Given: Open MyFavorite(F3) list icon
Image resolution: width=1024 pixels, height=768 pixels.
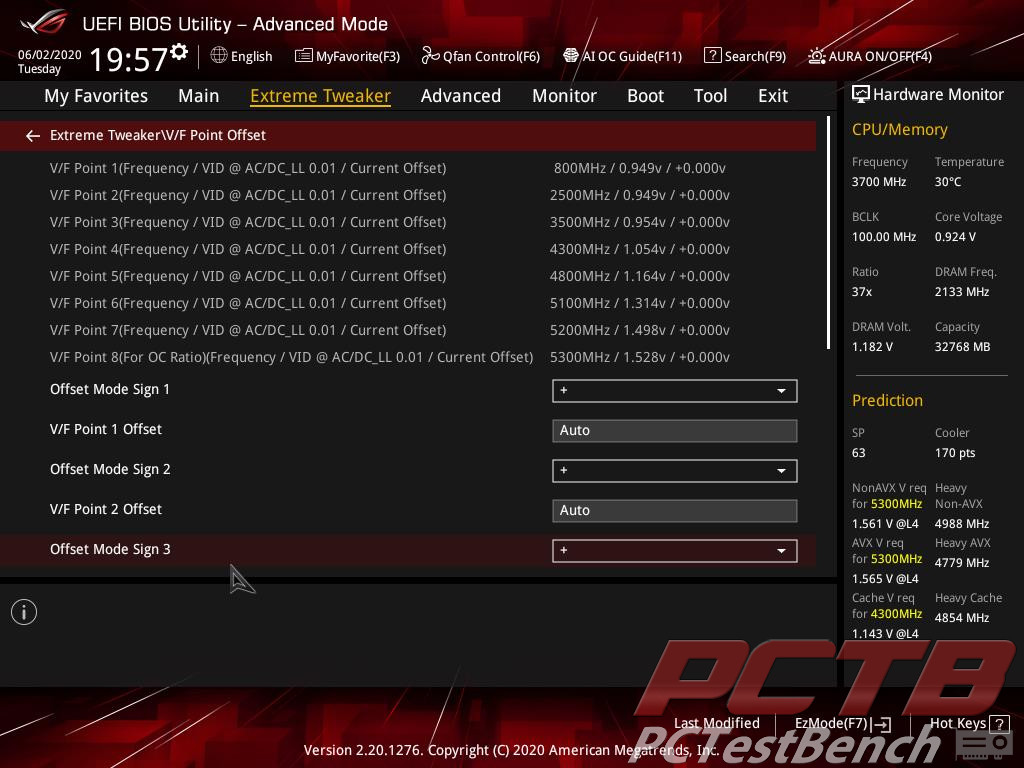Looking at the screenshot, I should coord(303,56).
